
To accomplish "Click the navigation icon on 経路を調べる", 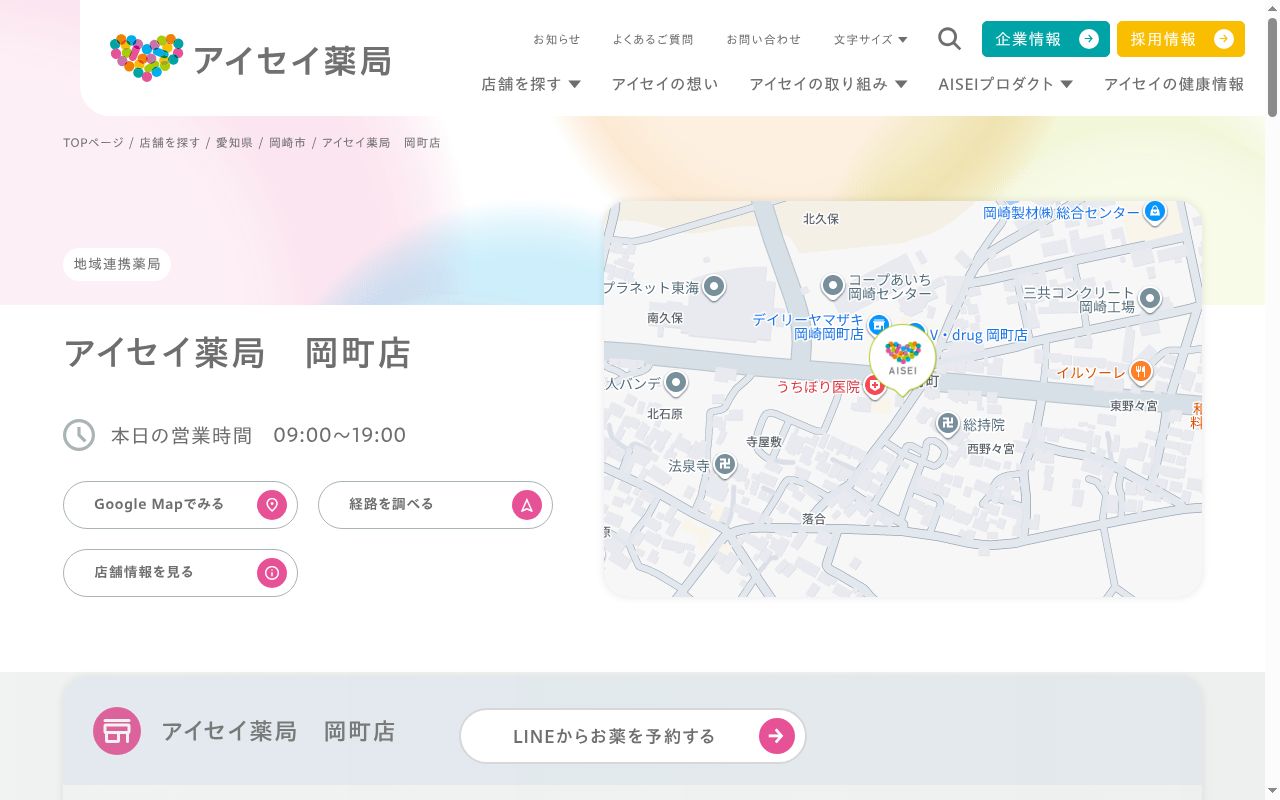I will [527, 505].
